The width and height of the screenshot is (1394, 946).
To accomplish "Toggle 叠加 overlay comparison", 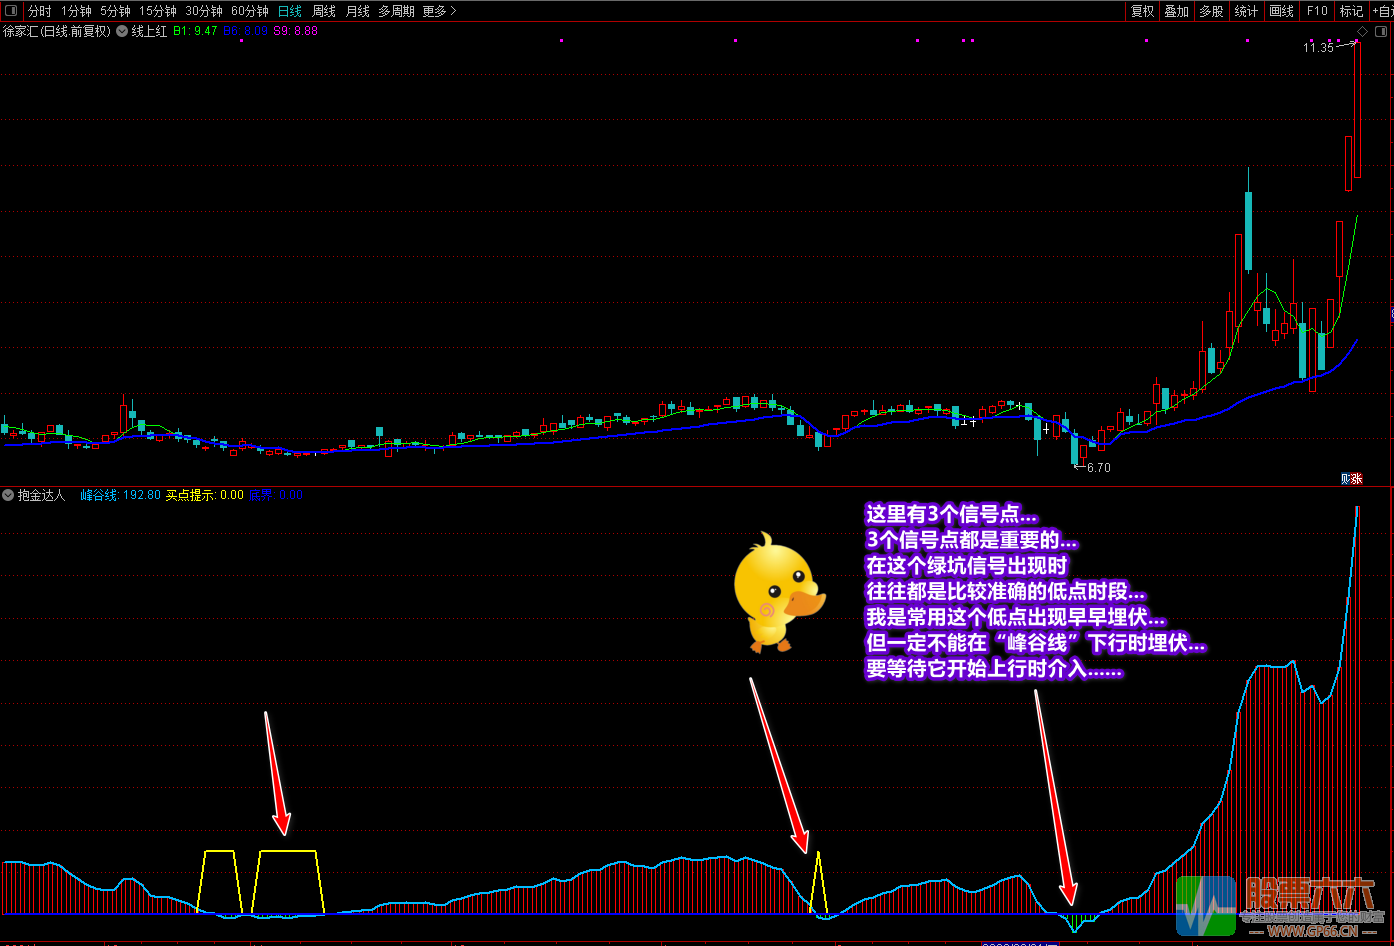I will (1176, 11).
